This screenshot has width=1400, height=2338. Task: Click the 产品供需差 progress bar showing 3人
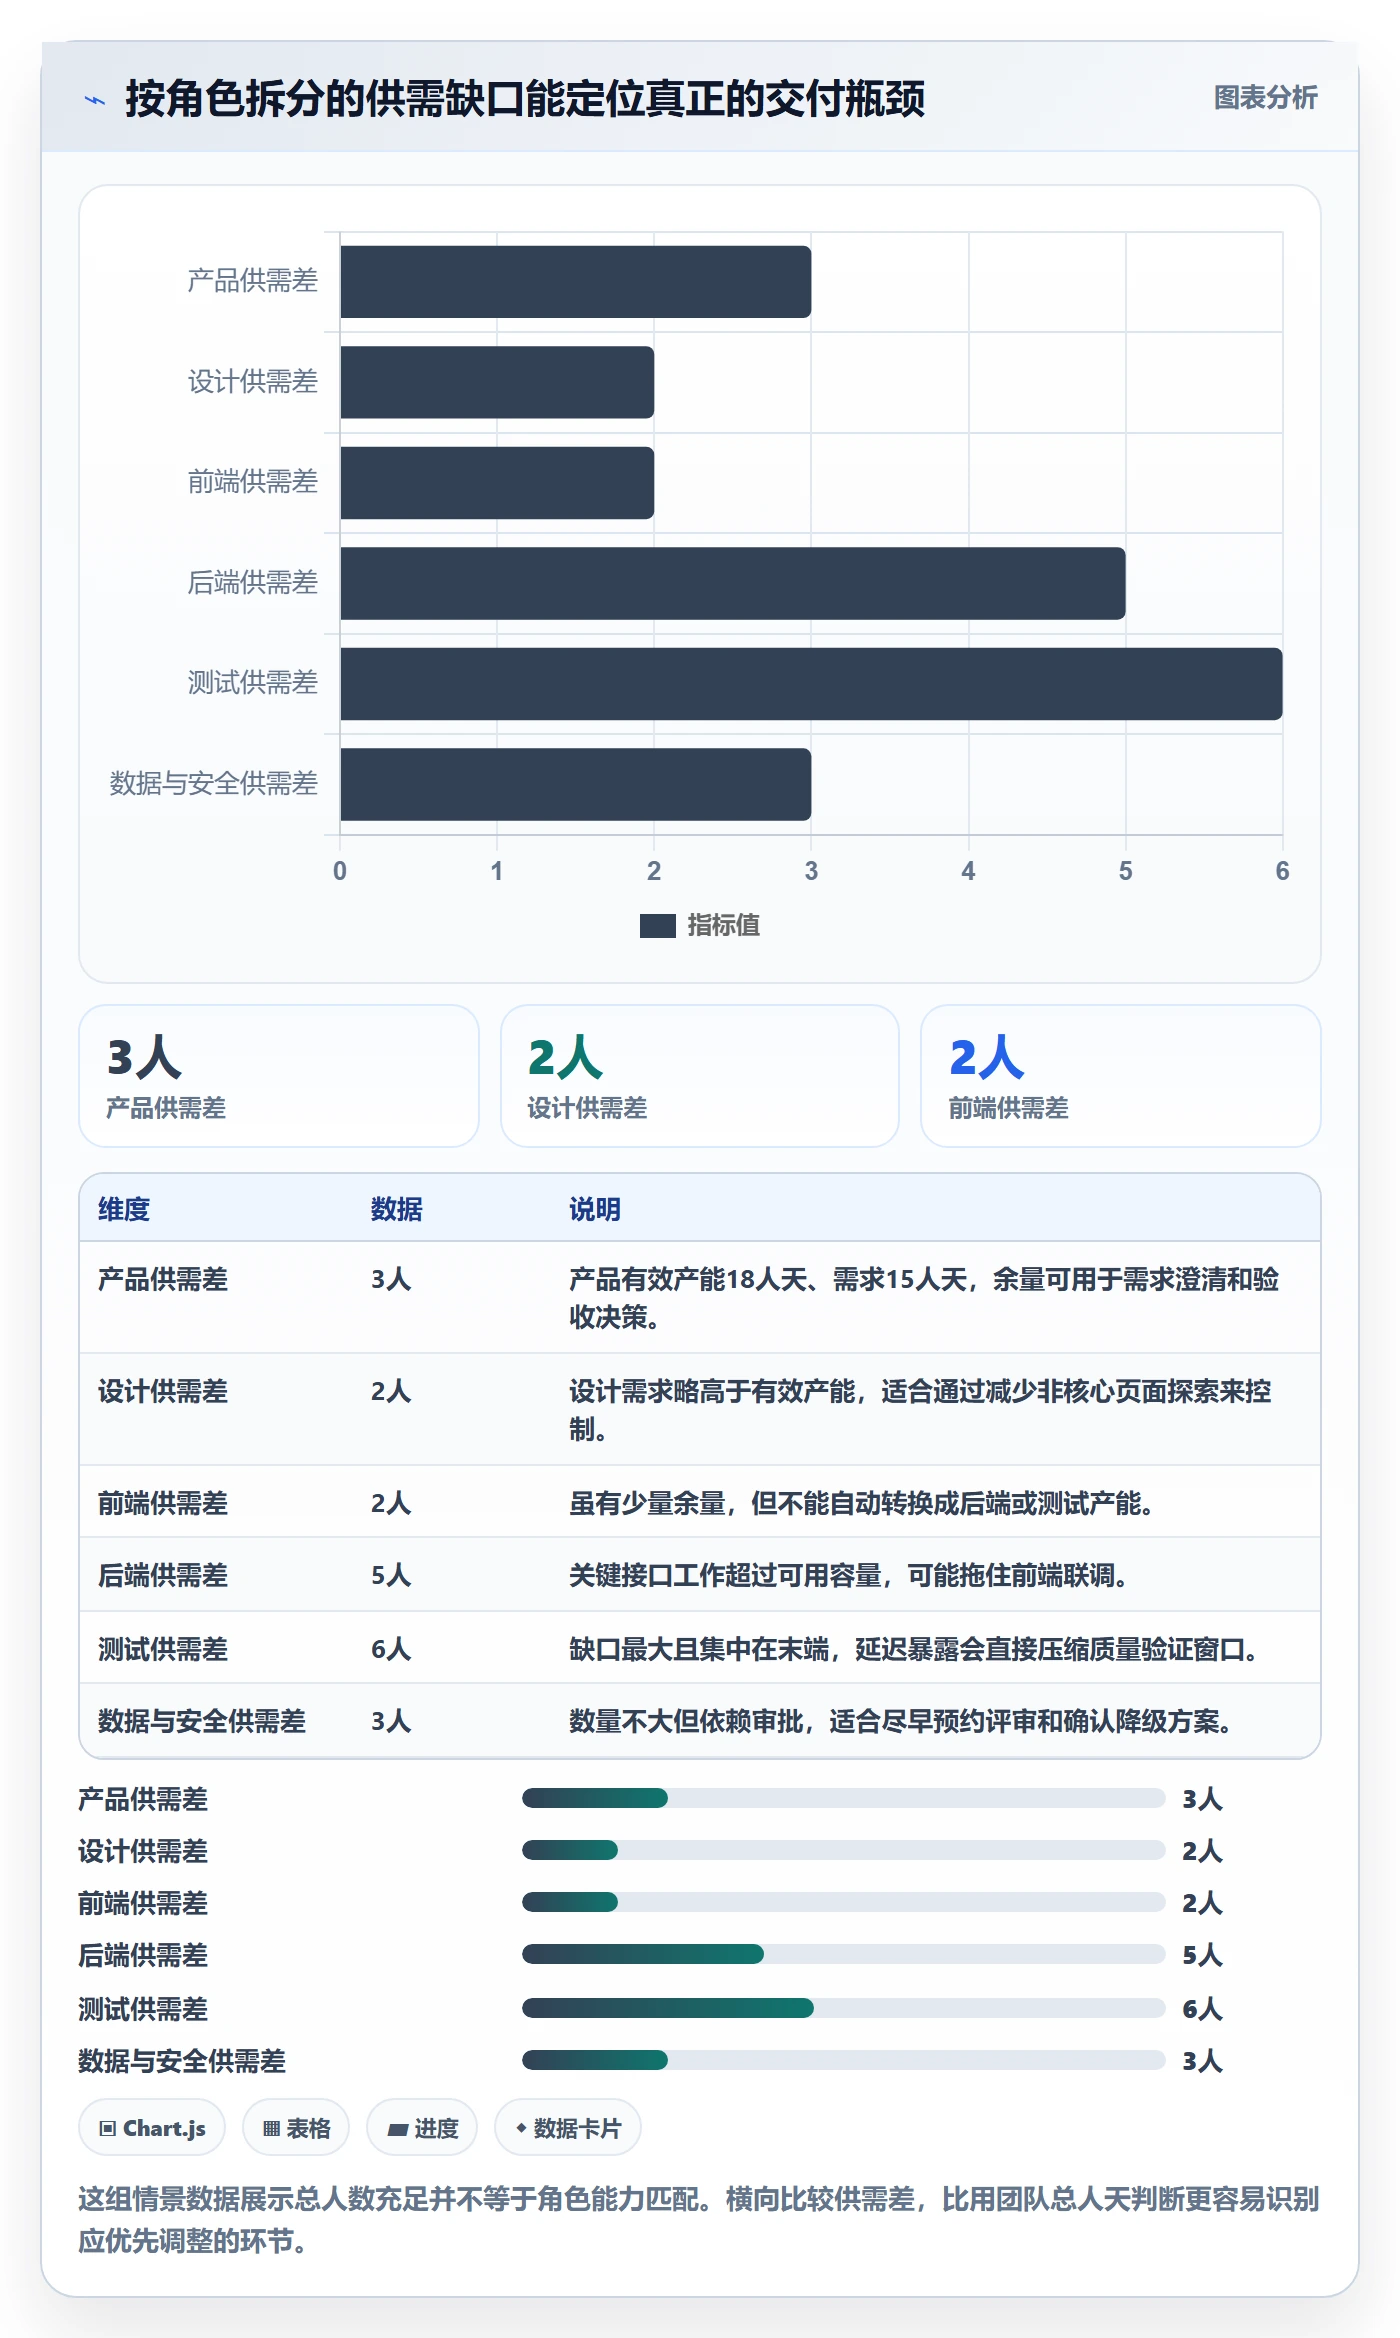tap(843, 1798)
